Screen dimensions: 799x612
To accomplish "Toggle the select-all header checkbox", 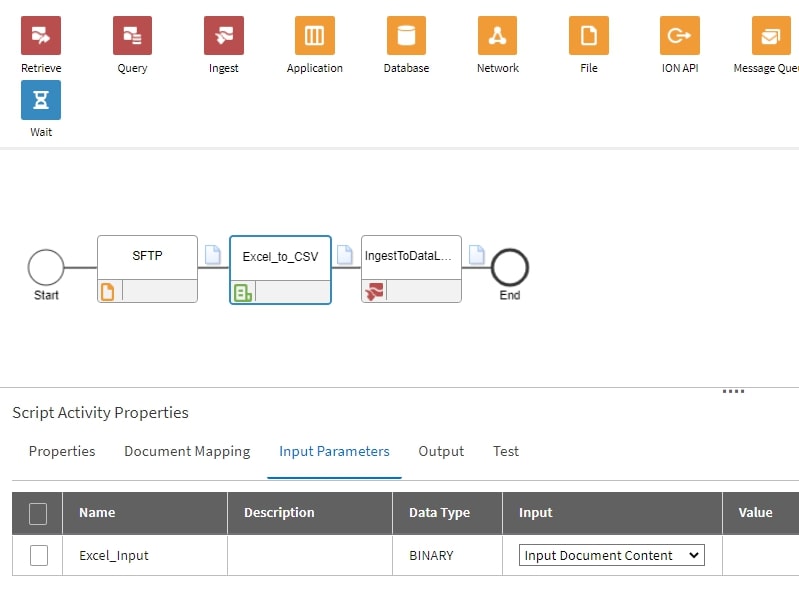I will click(x=38, y=513).
